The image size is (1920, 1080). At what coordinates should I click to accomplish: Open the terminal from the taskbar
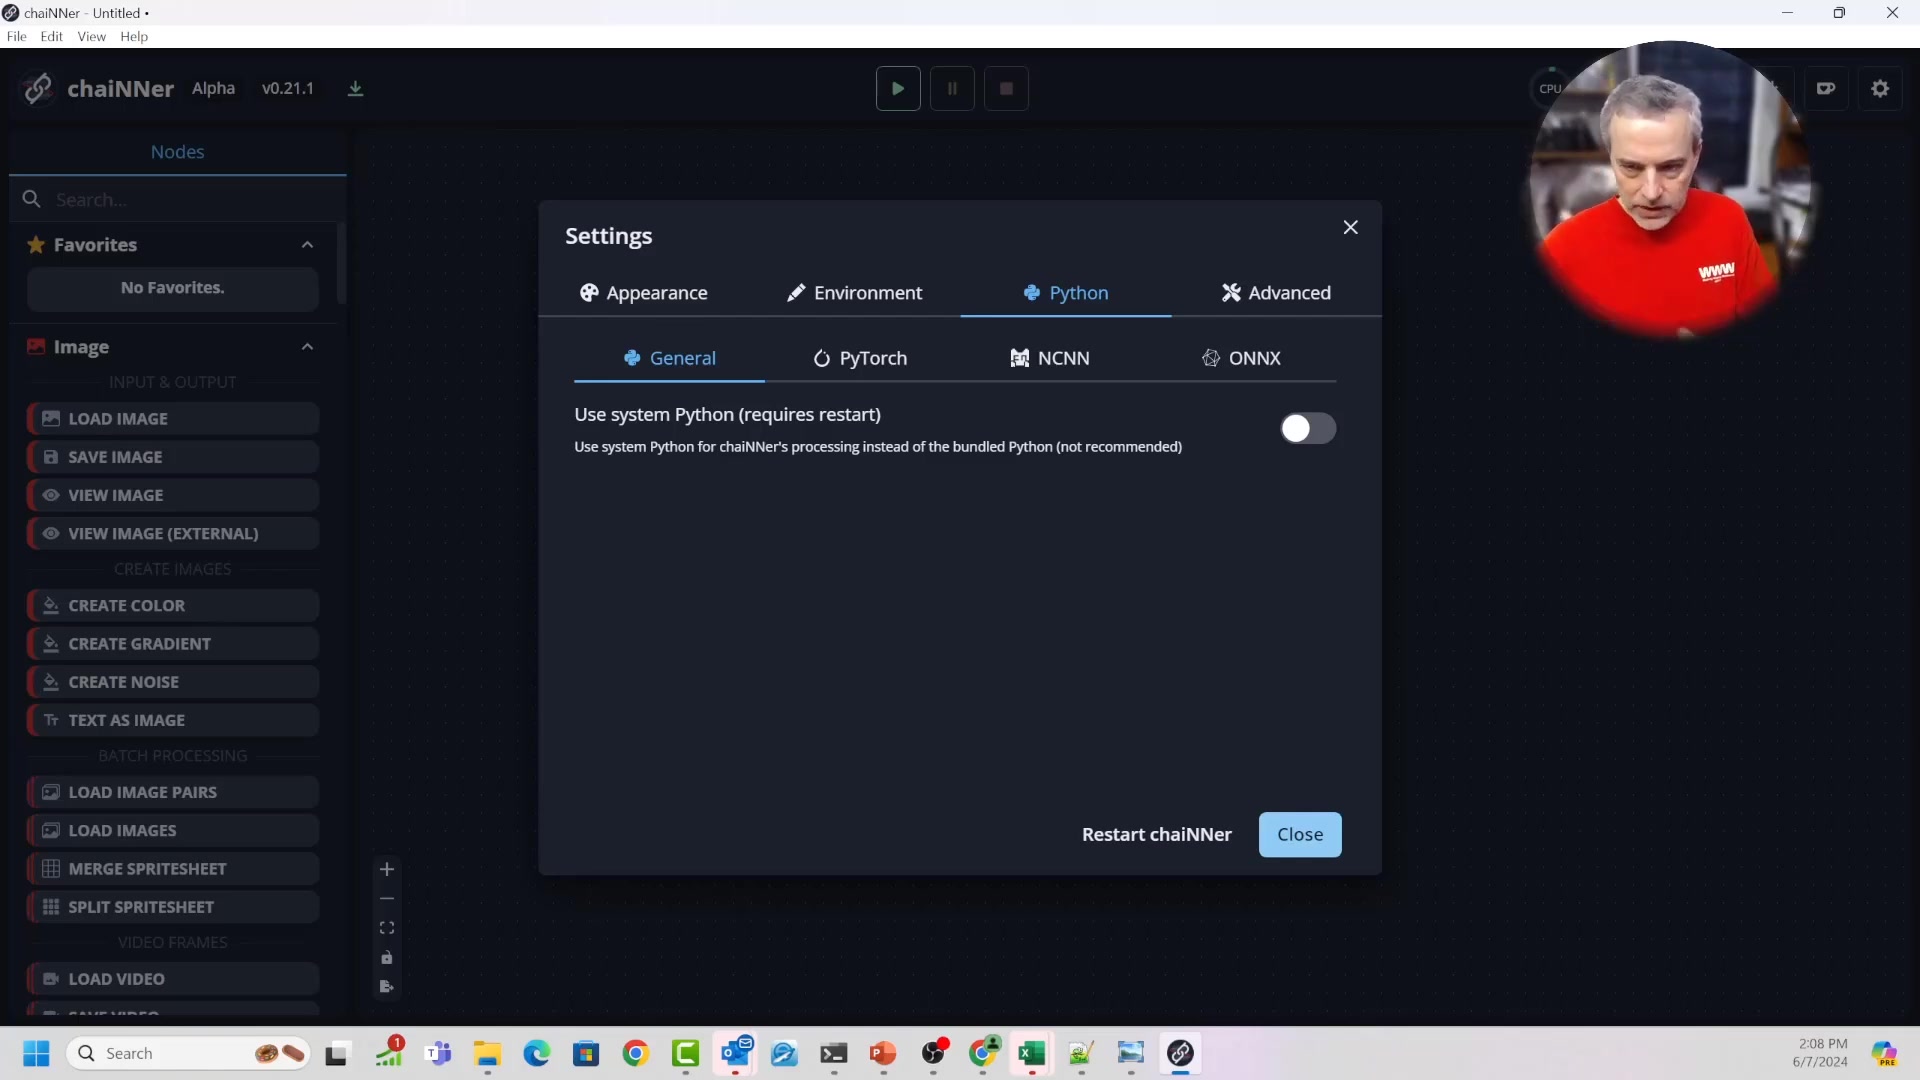pos(834,1053)
